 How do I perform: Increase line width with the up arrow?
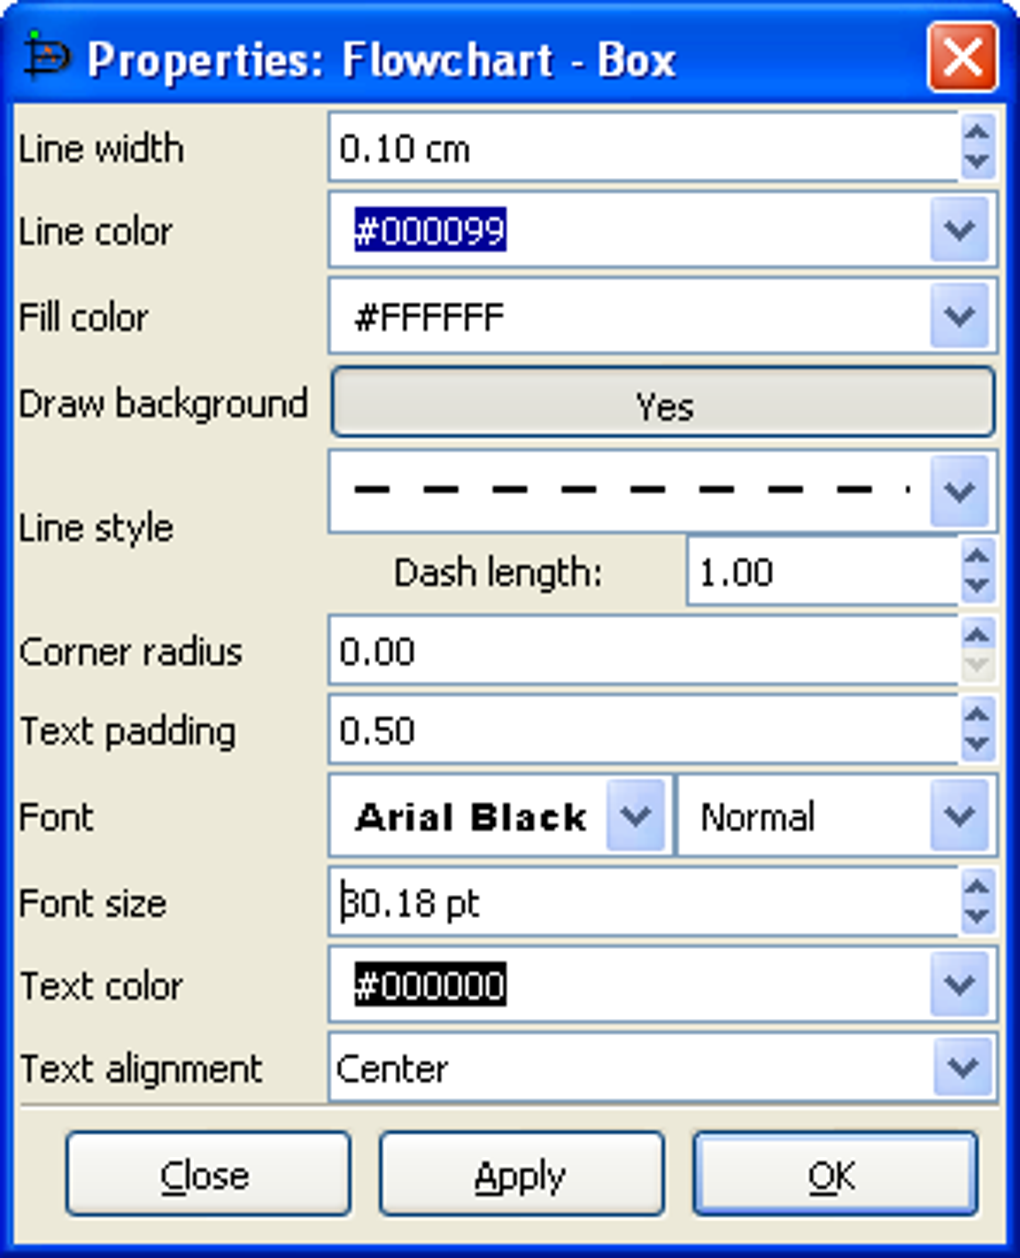coord(976,132)
